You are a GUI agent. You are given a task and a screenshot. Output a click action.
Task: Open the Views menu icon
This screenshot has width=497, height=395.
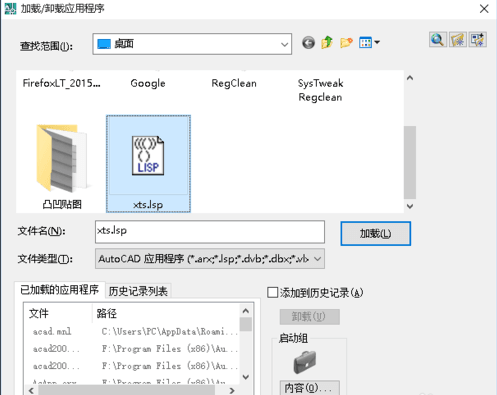[369, 43]
